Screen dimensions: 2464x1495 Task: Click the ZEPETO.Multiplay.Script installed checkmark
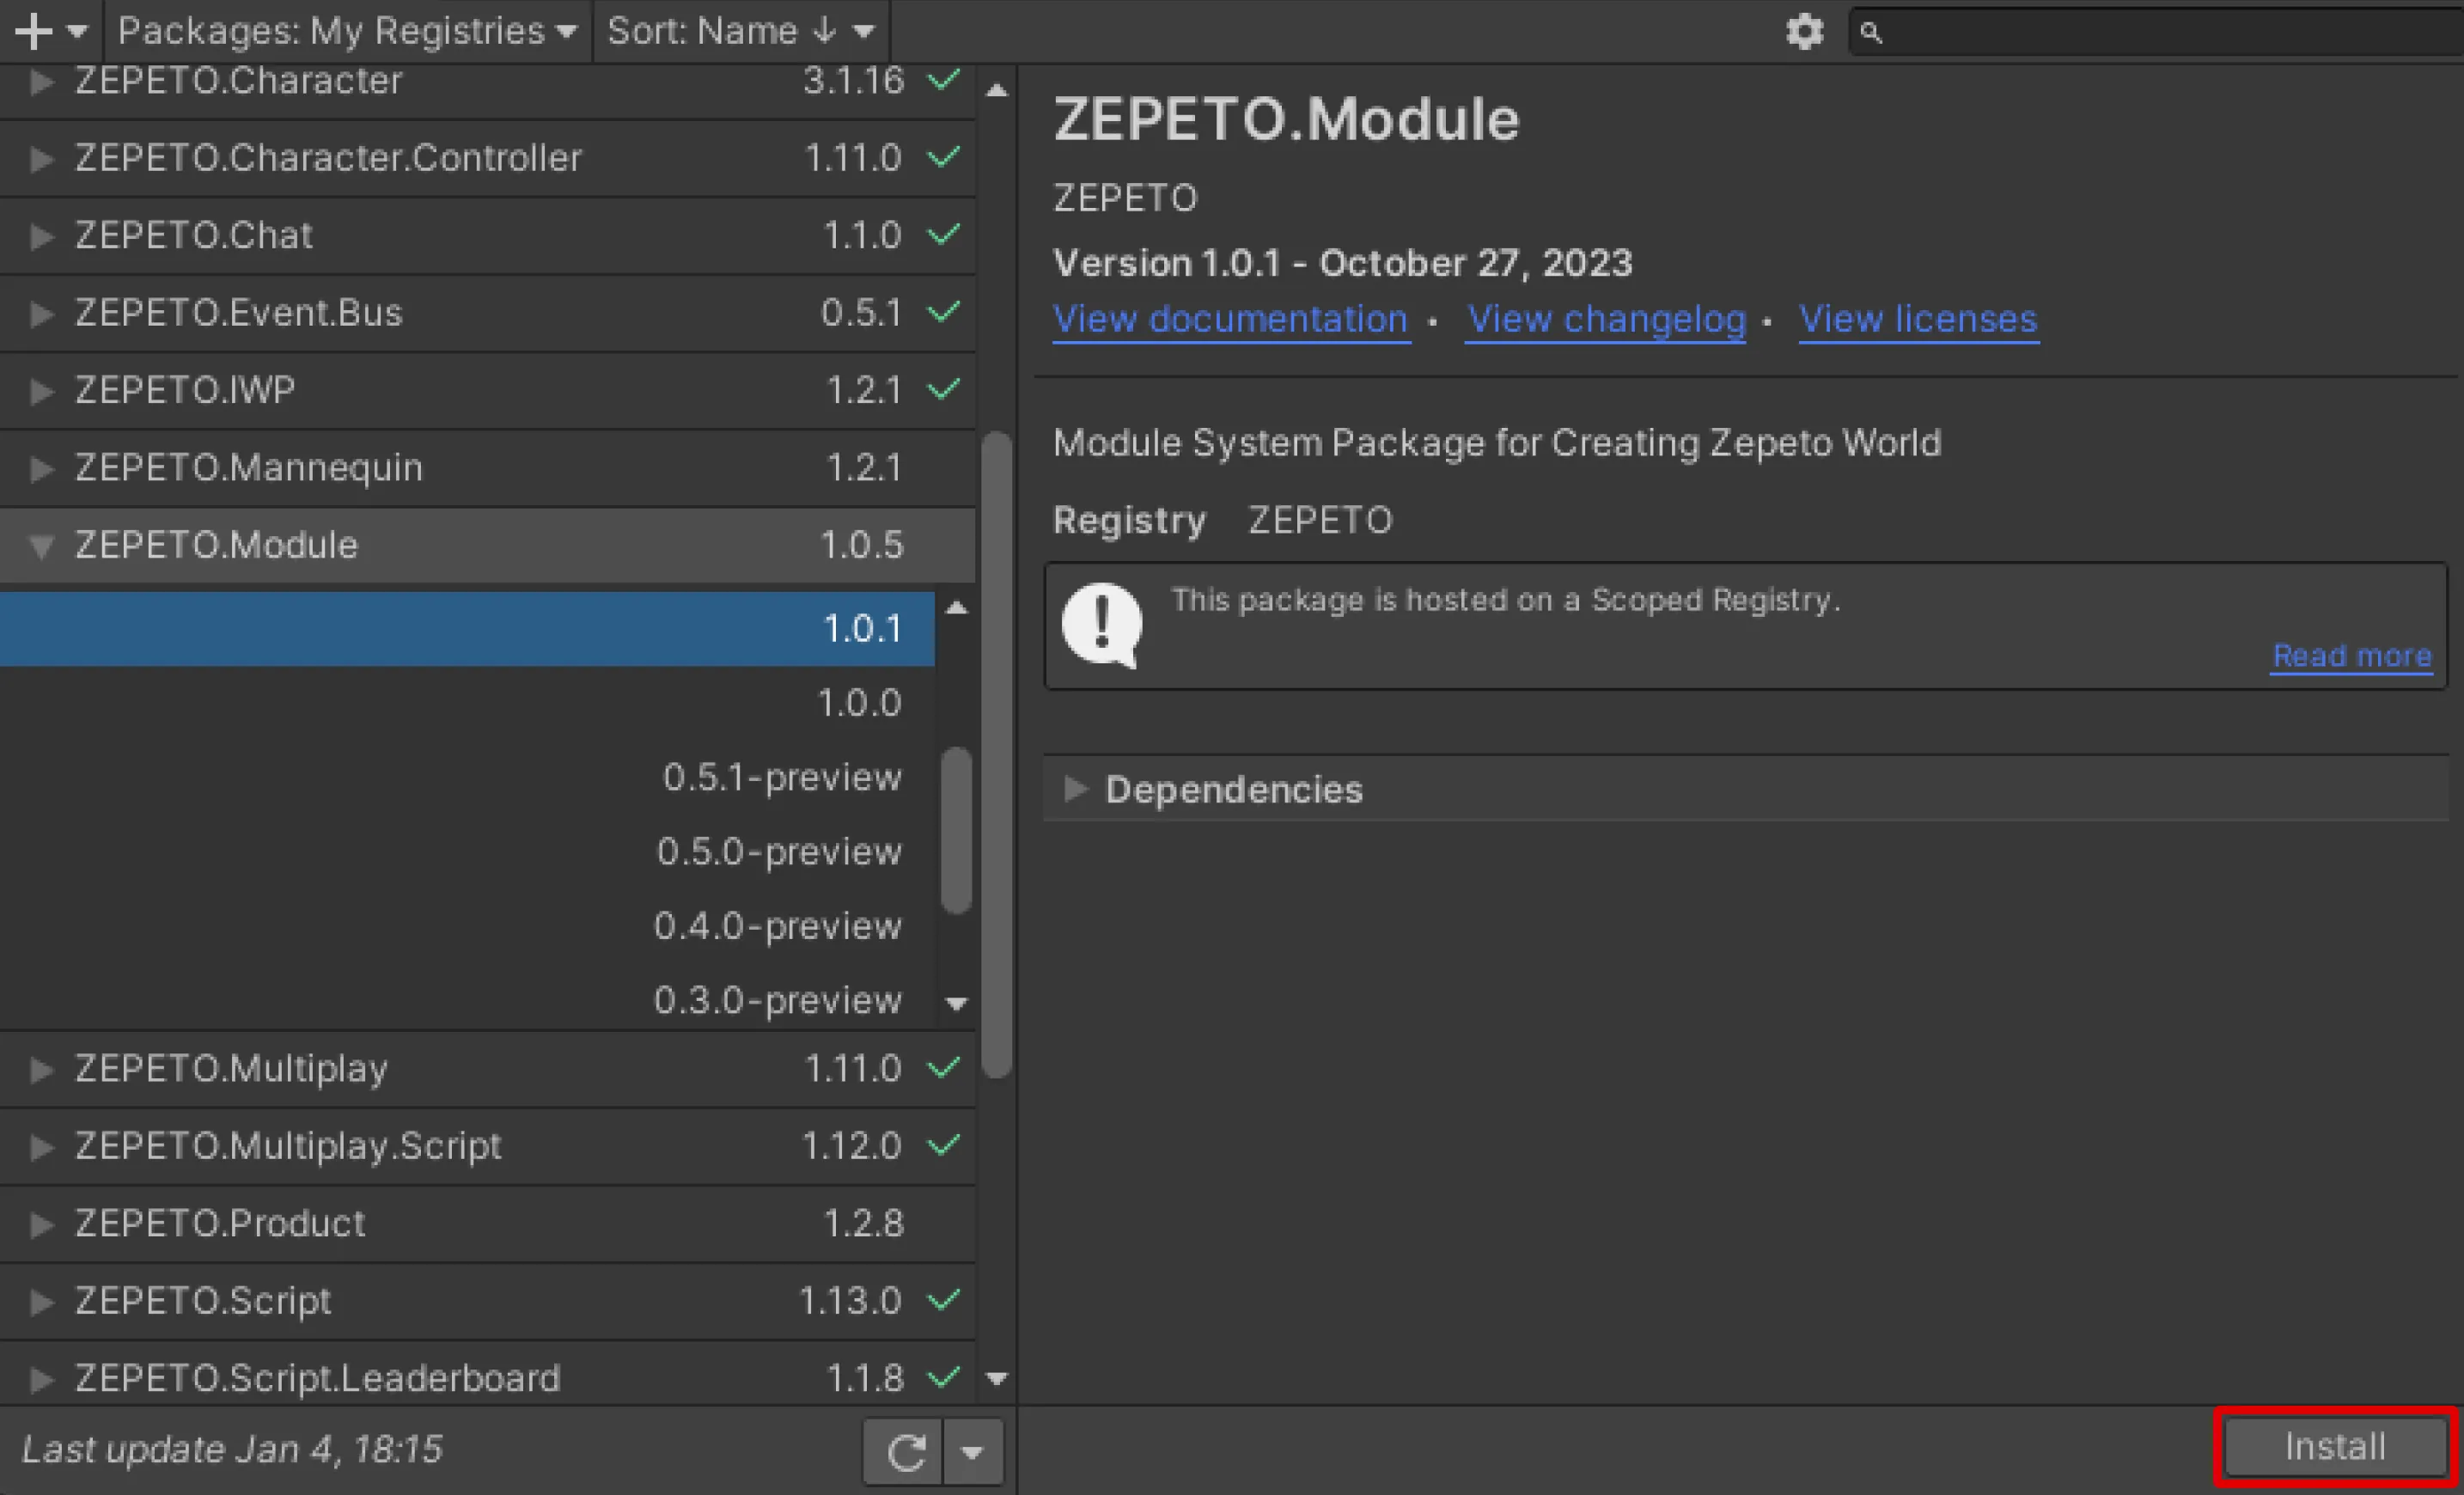coord(943,1144)
